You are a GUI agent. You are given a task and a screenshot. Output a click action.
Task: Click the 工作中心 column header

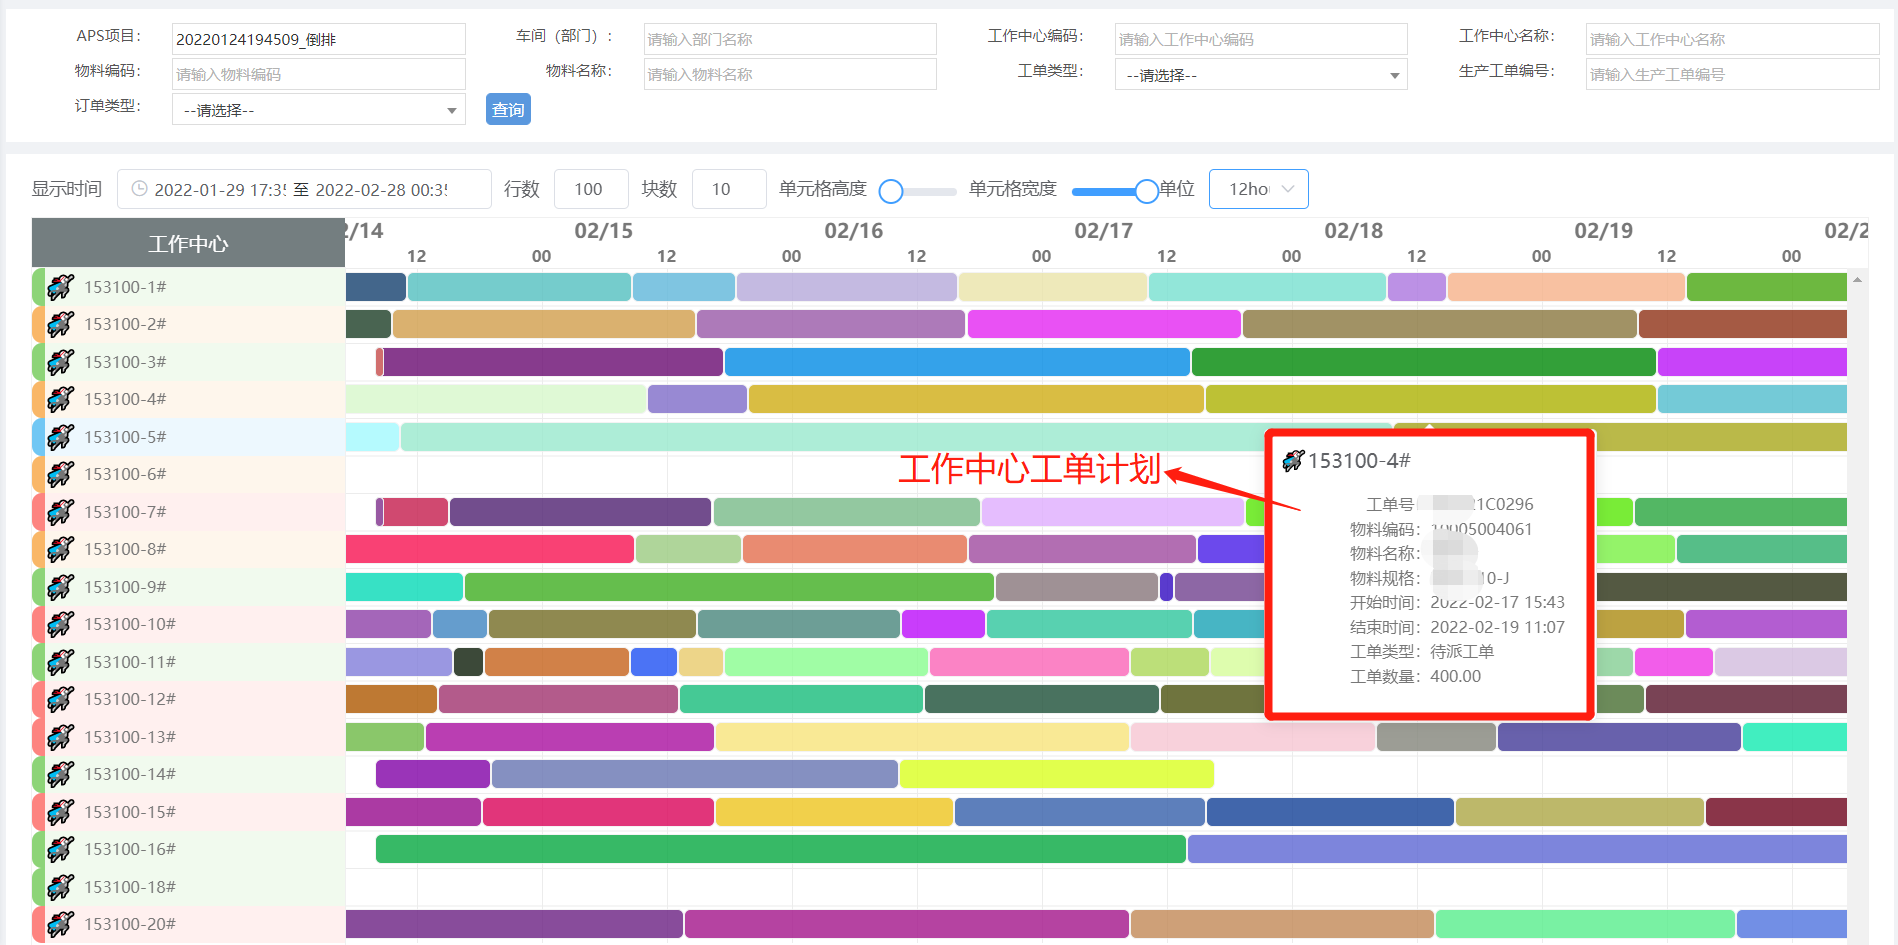pyautogui.click(x=188, y=243)
